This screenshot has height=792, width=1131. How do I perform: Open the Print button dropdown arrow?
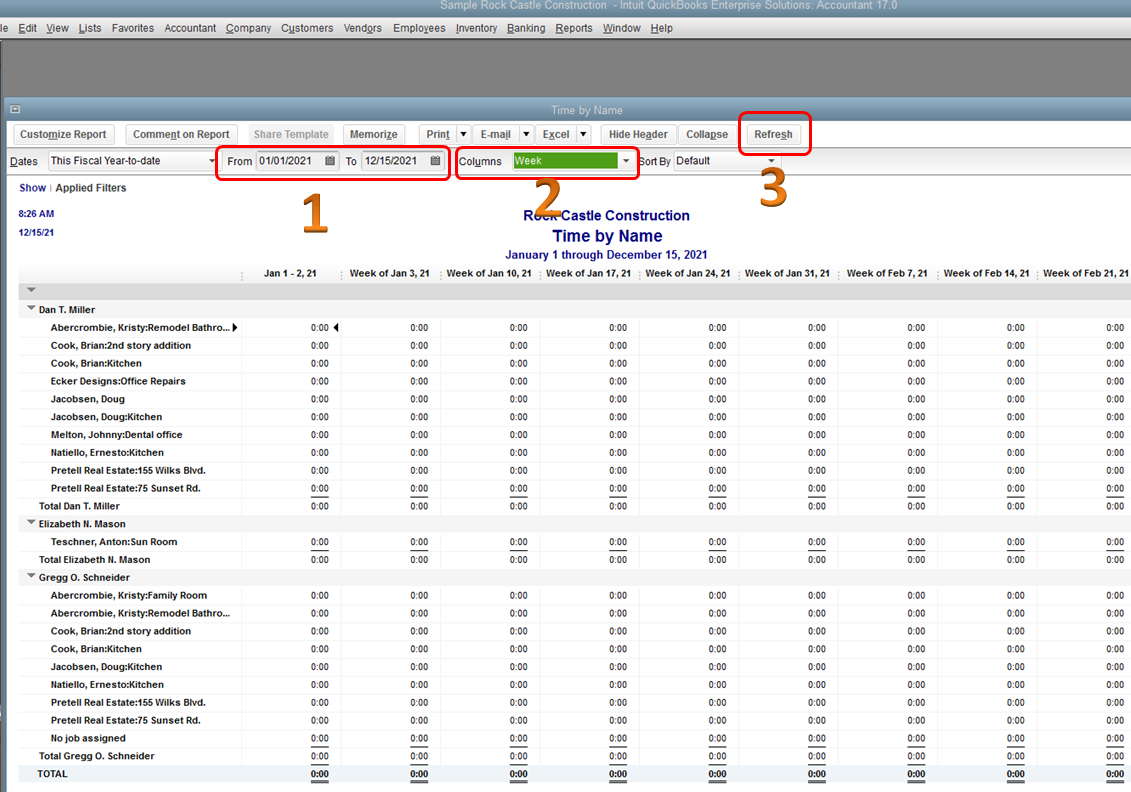(x=464, y=135)
